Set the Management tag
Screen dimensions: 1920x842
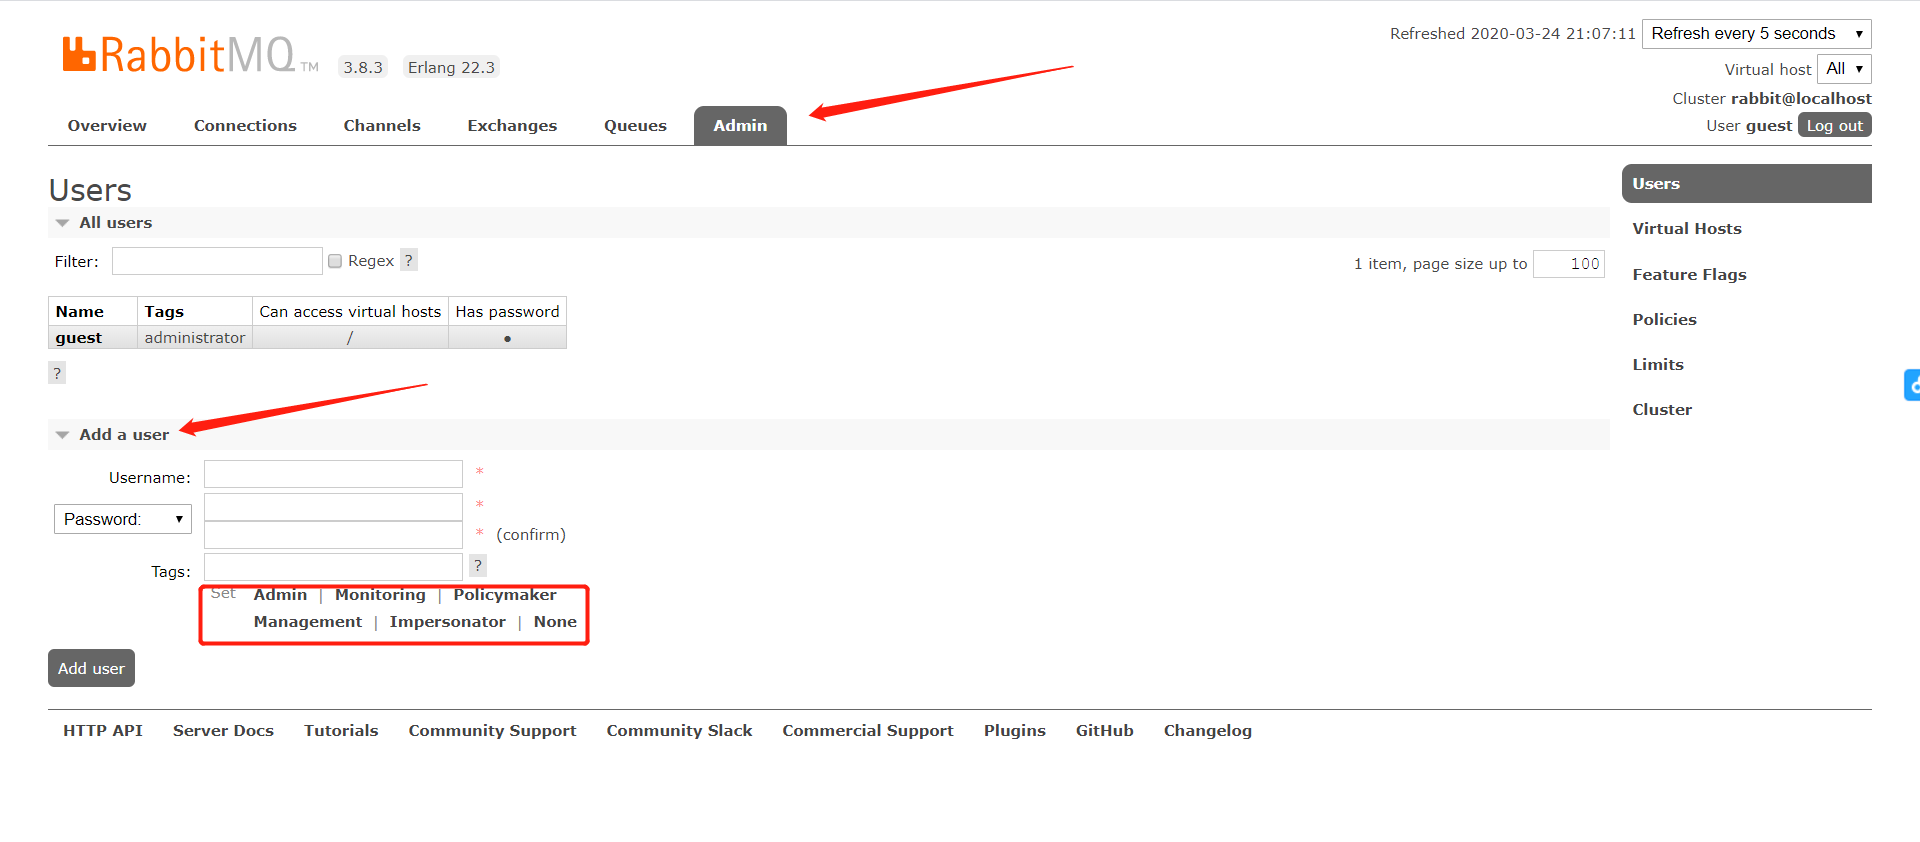pyautogui.click(x=308, y=622)
